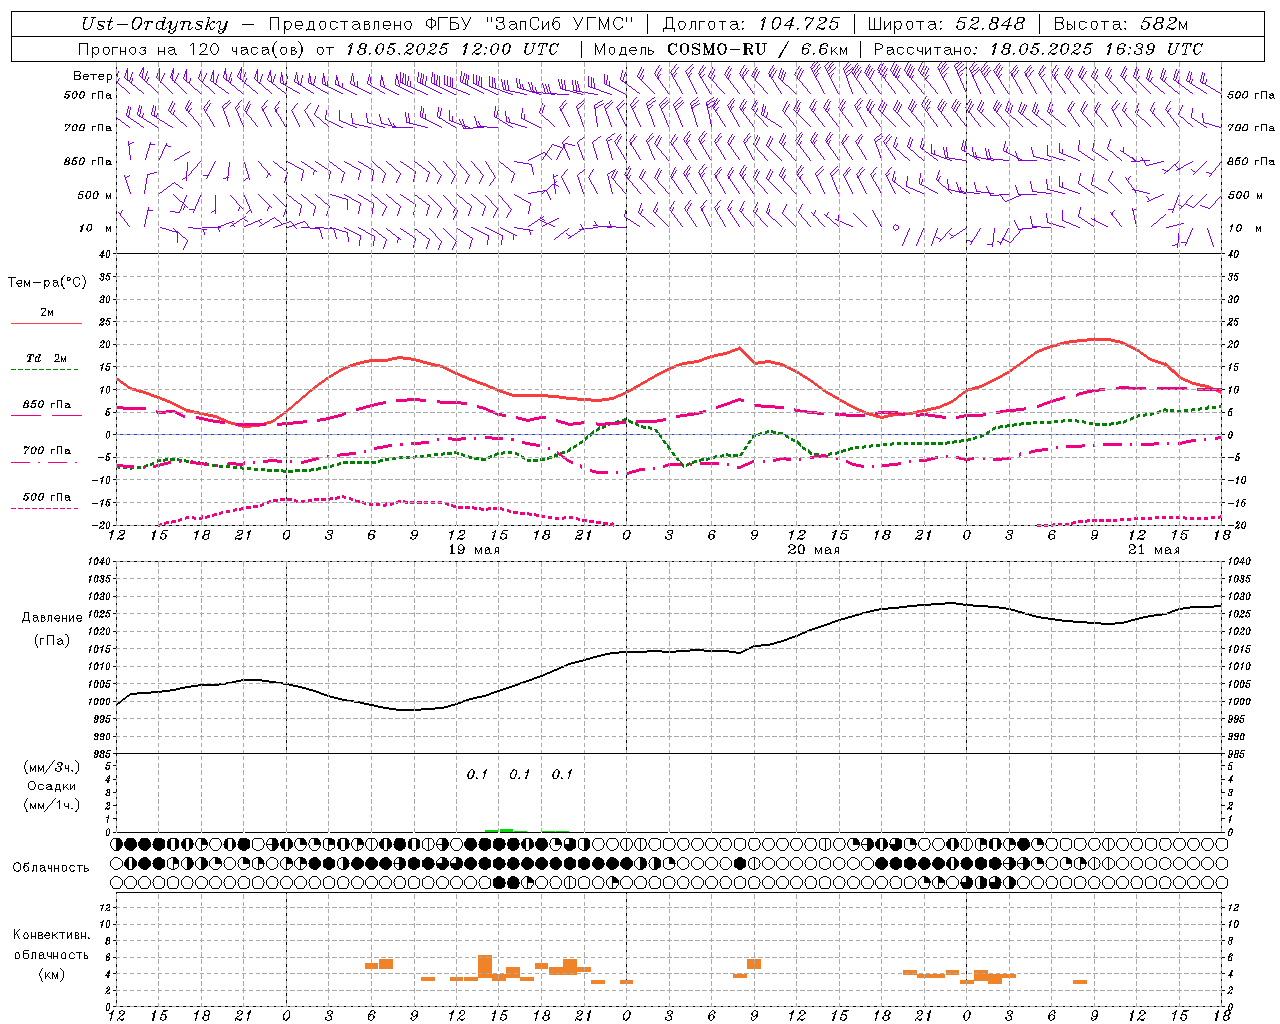Image resolution: width=1280 pixels, height=1024 pixels.
Task: Select the Td 2м dashed legend sample
Action: pyautogui.click(x=44, y=370)
